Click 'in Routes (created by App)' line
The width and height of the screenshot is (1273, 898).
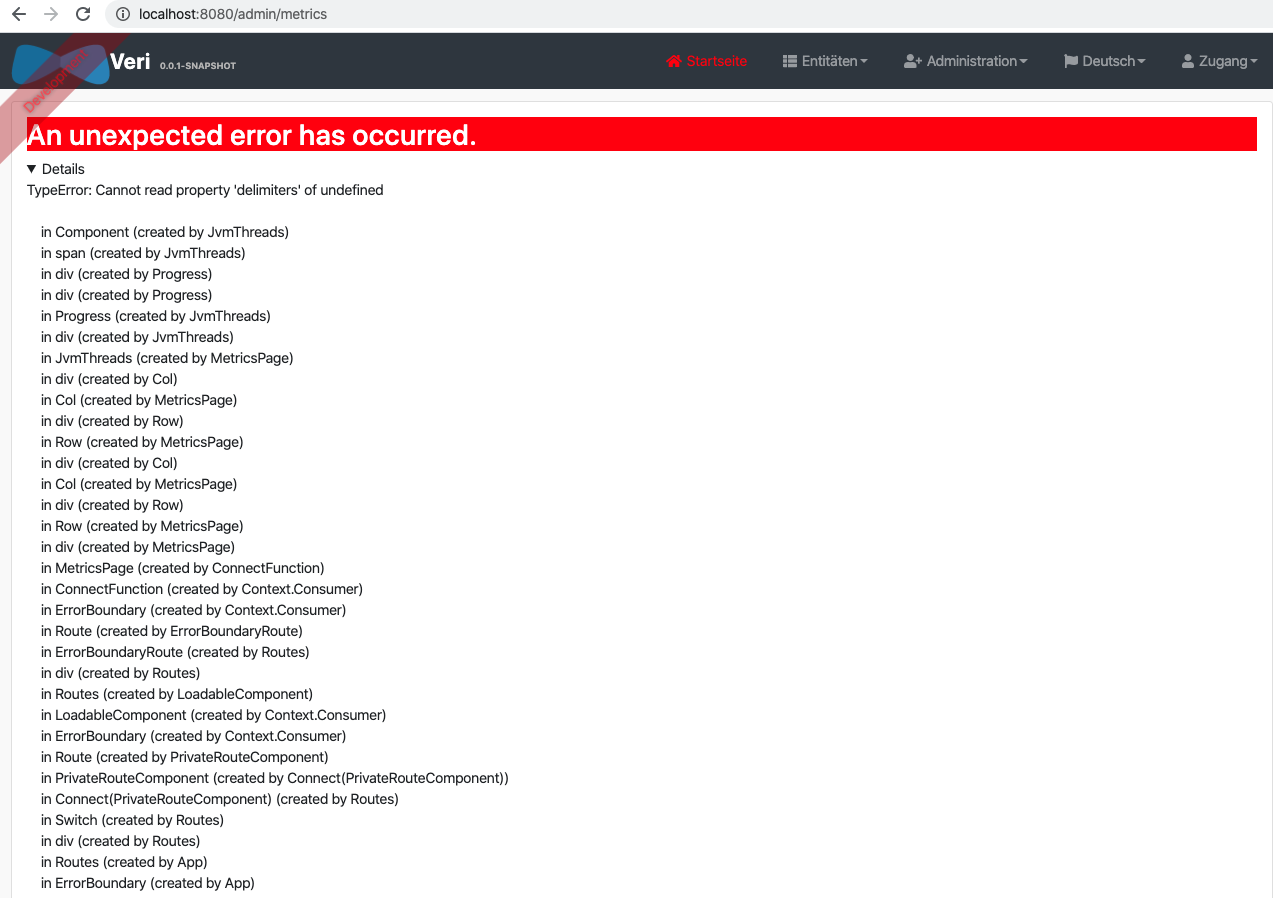[124, 862]
